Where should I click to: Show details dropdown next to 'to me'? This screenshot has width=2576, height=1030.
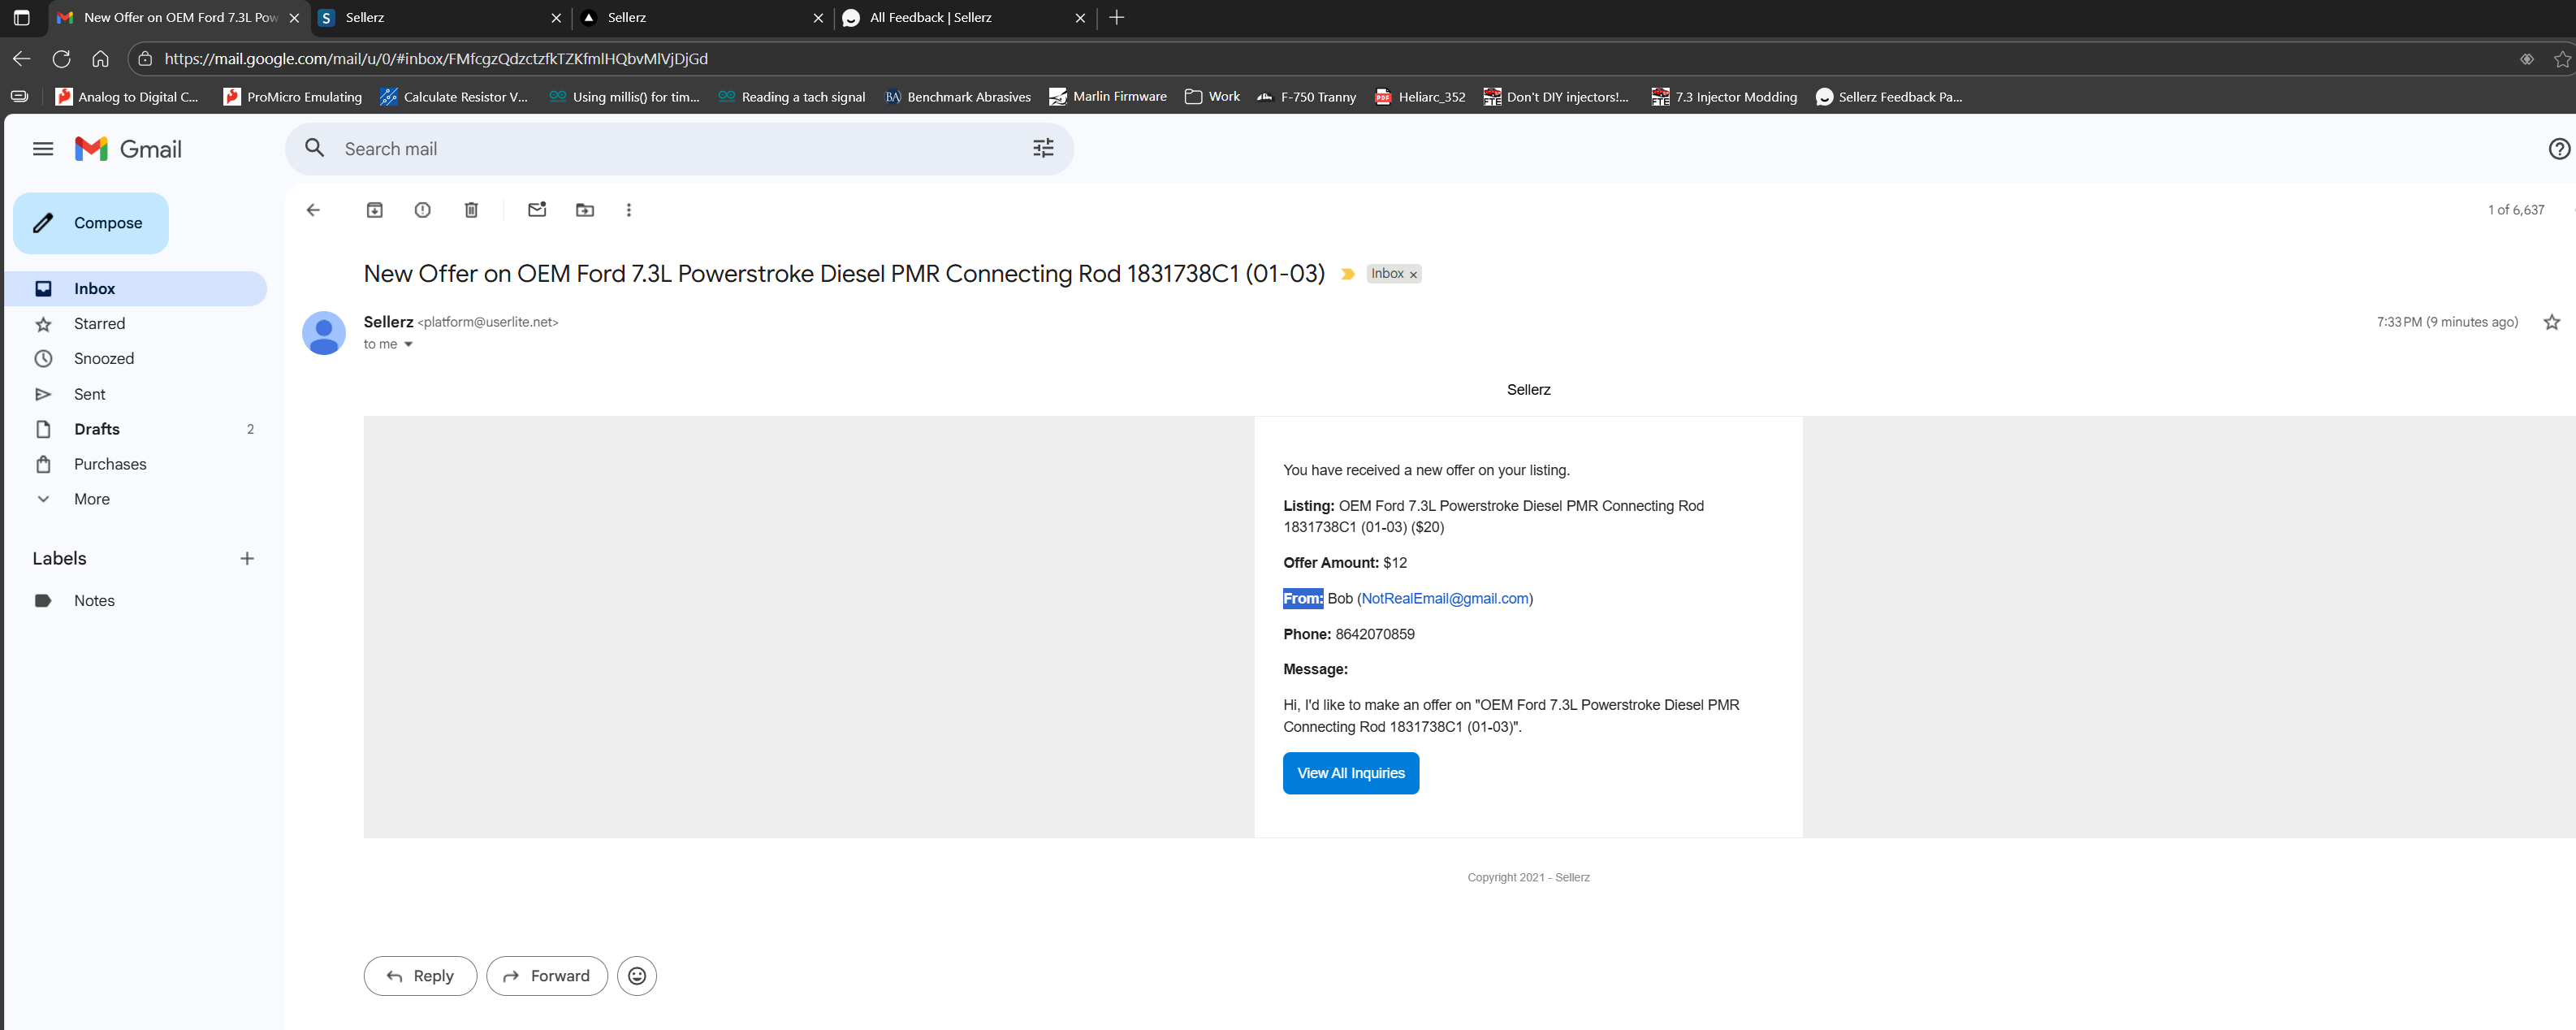click(x=408, y=345)
